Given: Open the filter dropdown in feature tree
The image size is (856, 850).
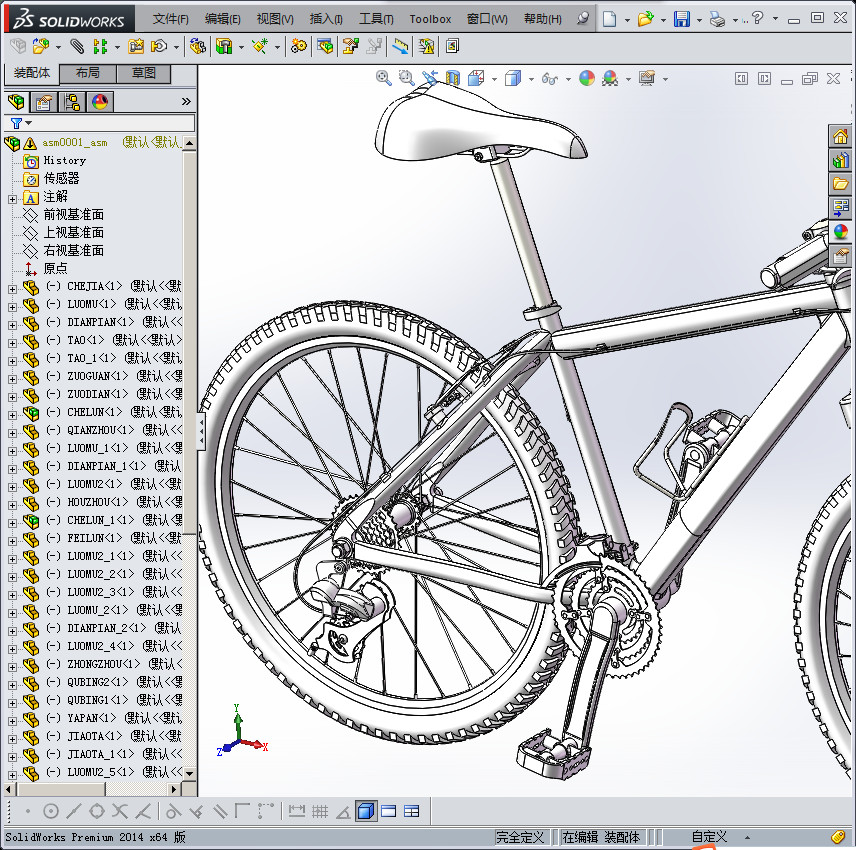Looking at the screenshot, I should (29, 123).
